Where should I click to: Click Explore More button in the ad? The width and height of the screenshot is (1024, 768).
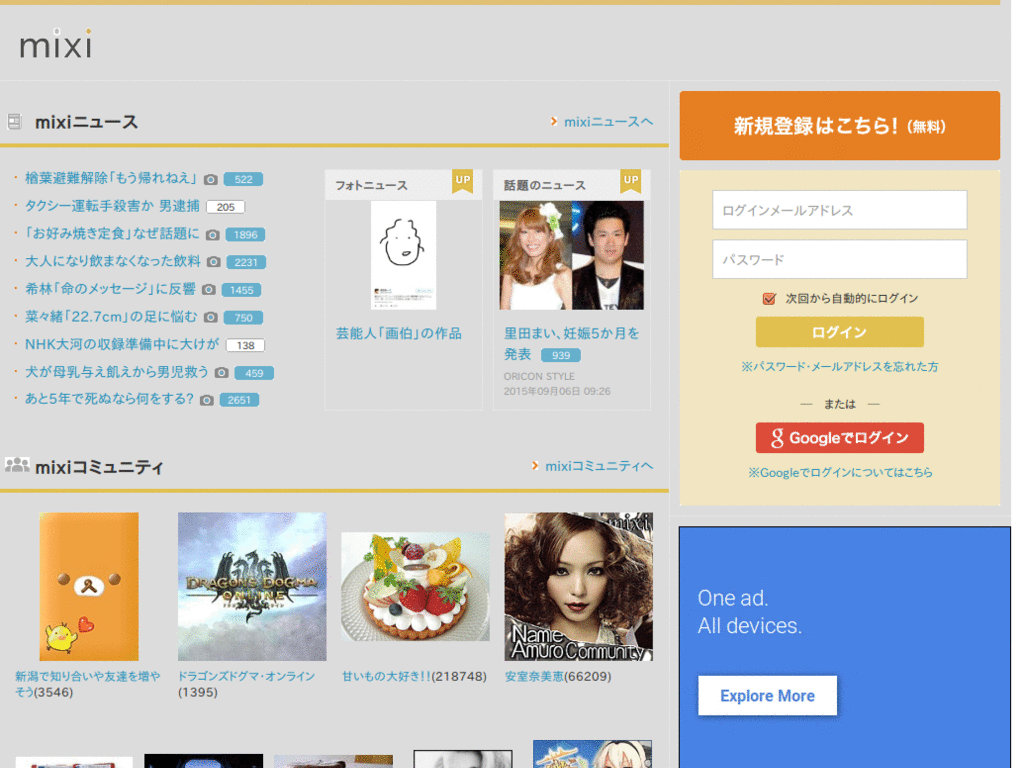pyautogui.click(x=767, y=696)
